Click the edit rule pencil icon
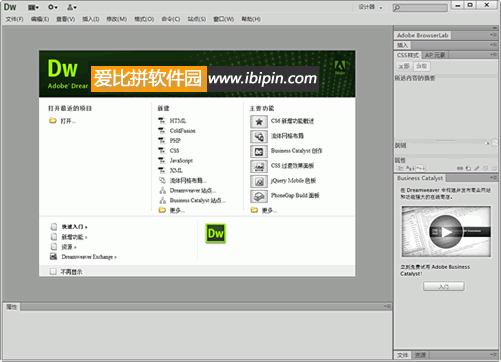This screenshot has height=362, width=501. [x=477, y=168]
